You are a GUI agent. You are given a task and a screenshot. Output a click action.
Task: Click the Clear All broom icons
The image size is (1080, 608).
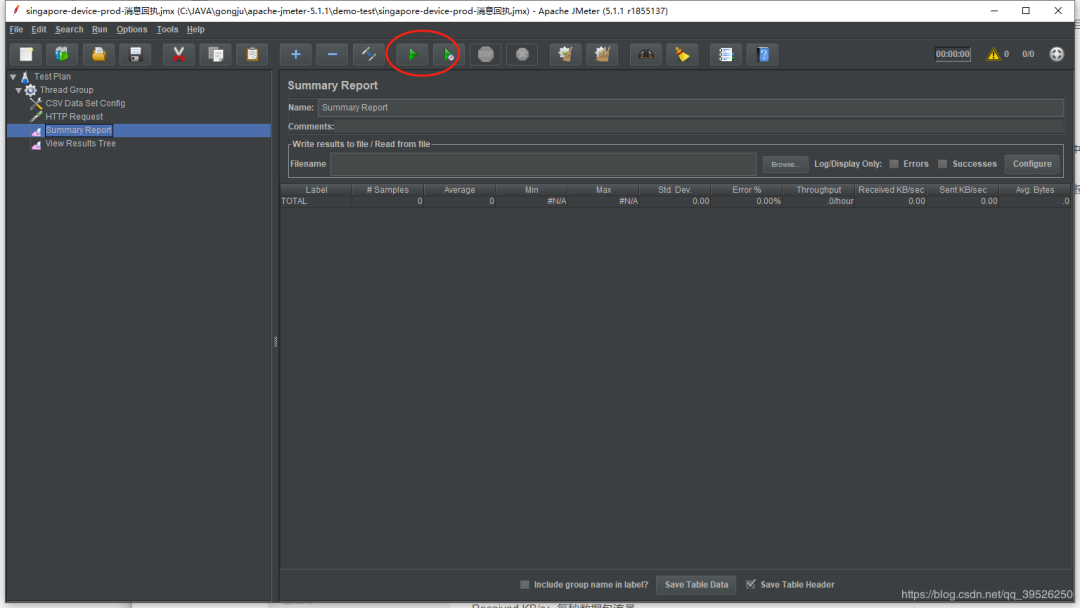[602, 54]
